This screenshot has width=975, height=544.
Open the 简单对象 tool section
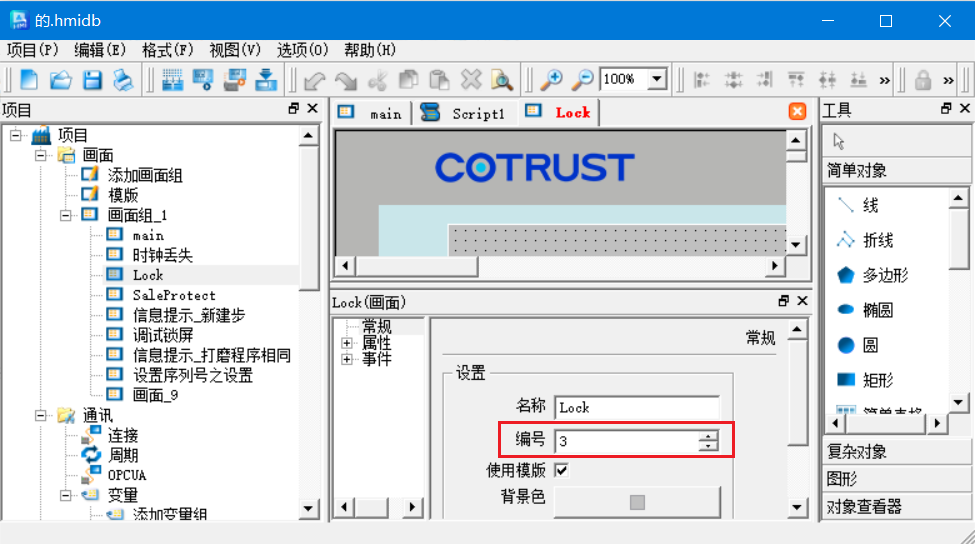(895, 170)
